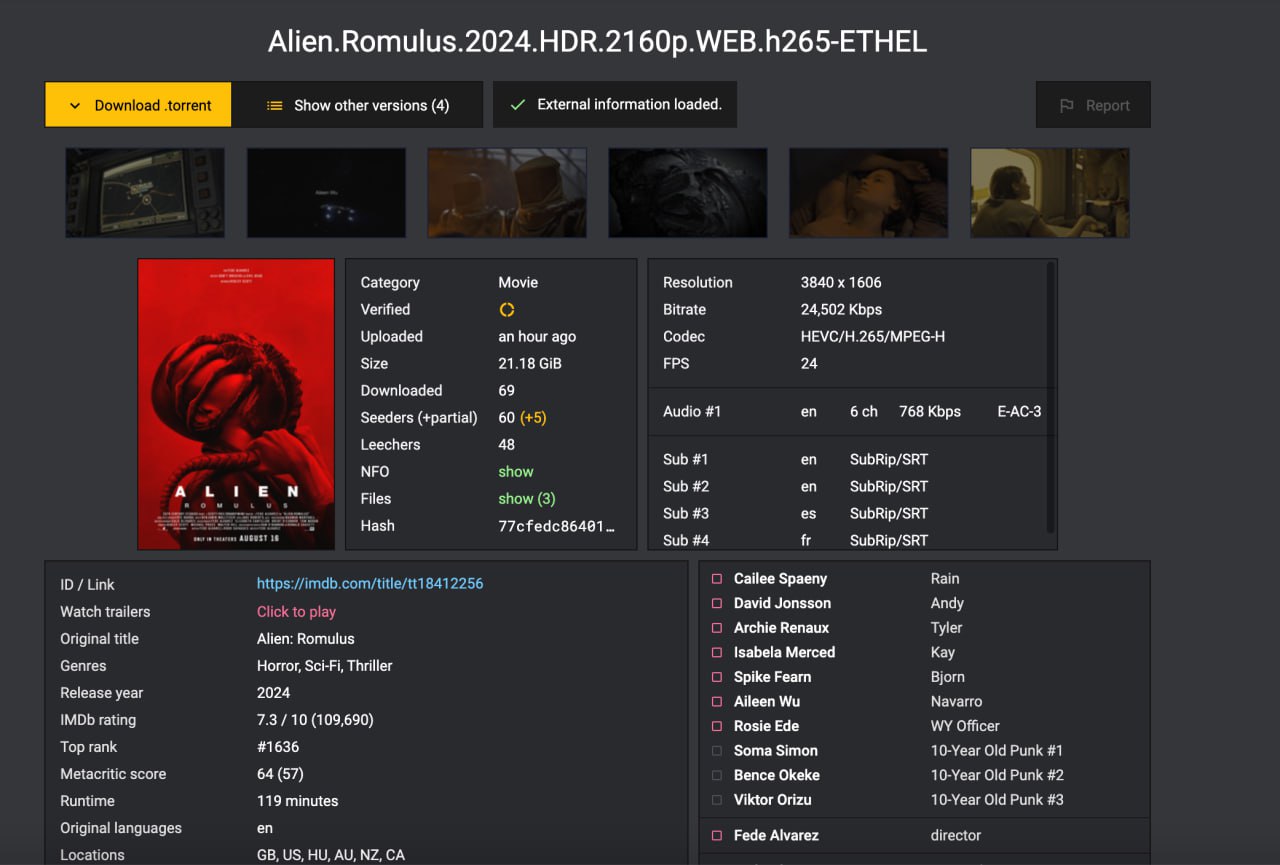Click the Alien Romulus red poster image
The width and height of the screenshot is (1280, 865).
click(236, 404)
